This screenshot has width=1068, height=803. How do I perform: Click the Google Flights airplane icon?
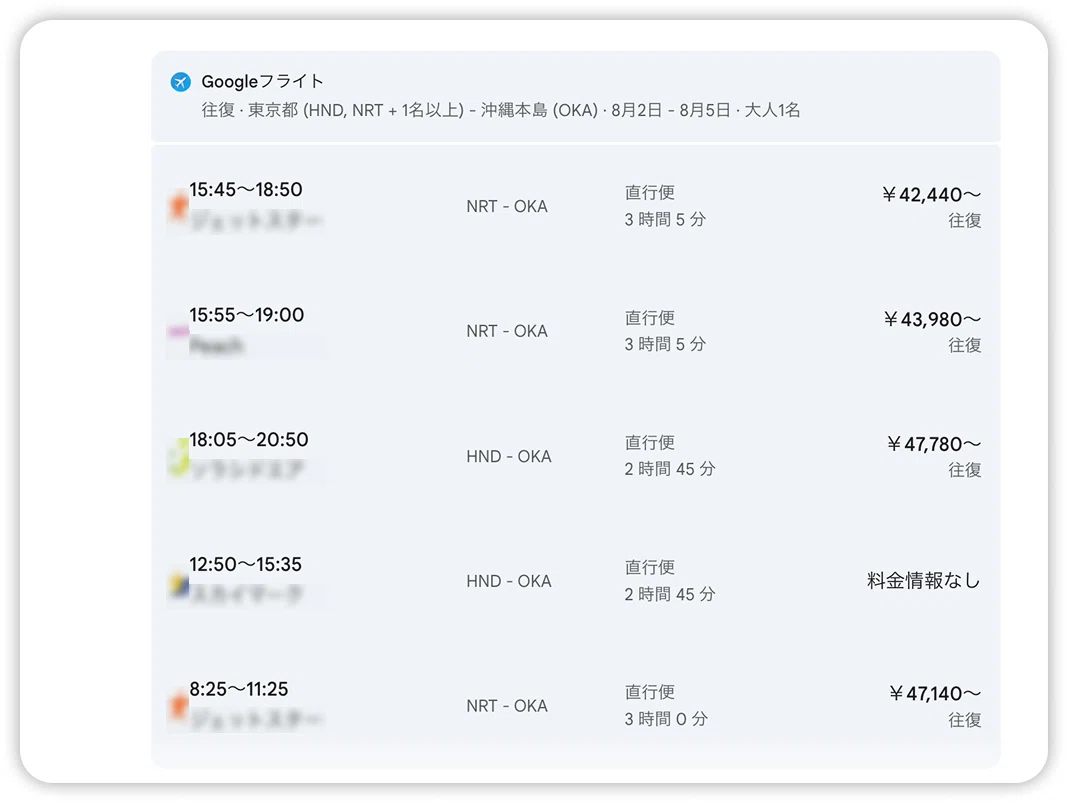tap(180, 82)
